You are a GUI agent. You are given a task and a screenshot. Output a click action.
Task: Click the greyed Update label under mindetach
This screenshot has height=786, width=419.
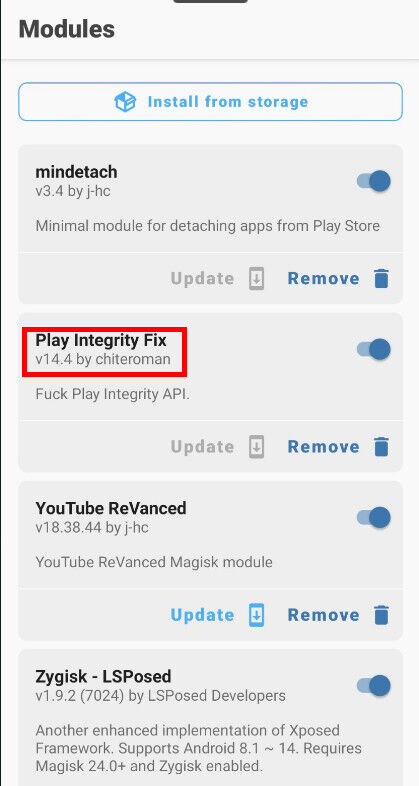click(202, 278)
